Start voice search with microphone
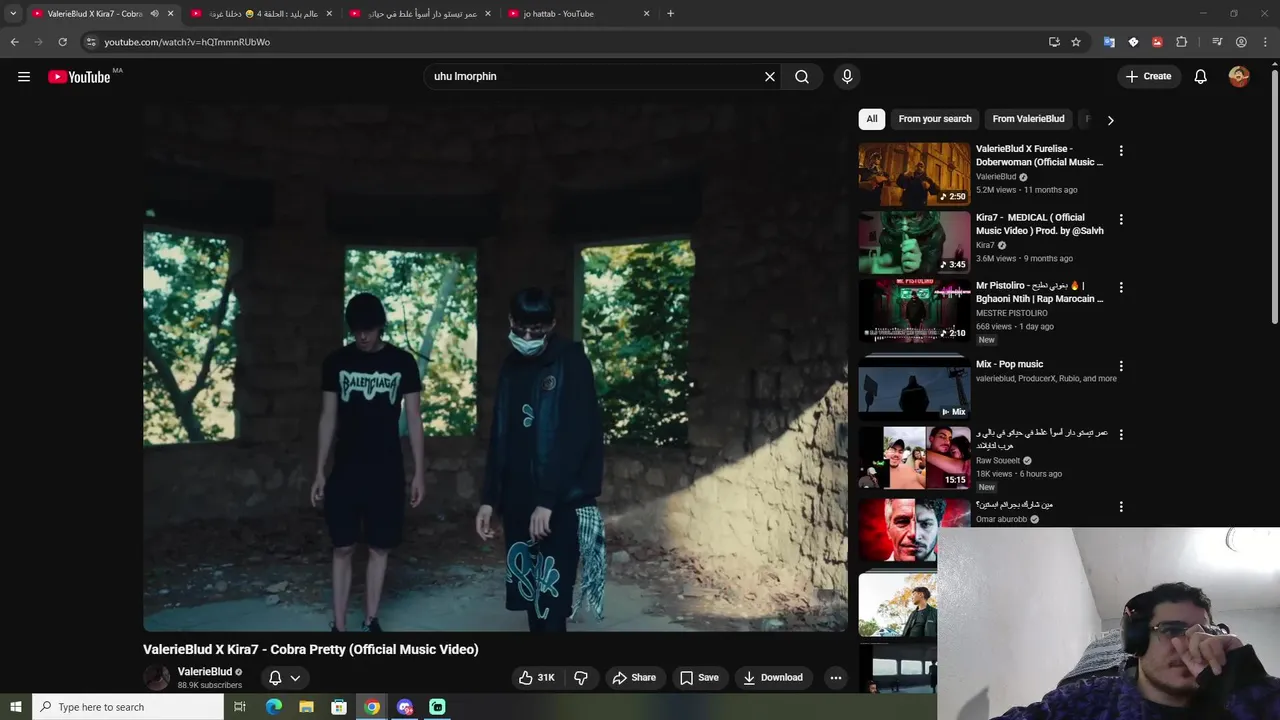This screenshot has width=1280, height=720. tap(847, 76)
